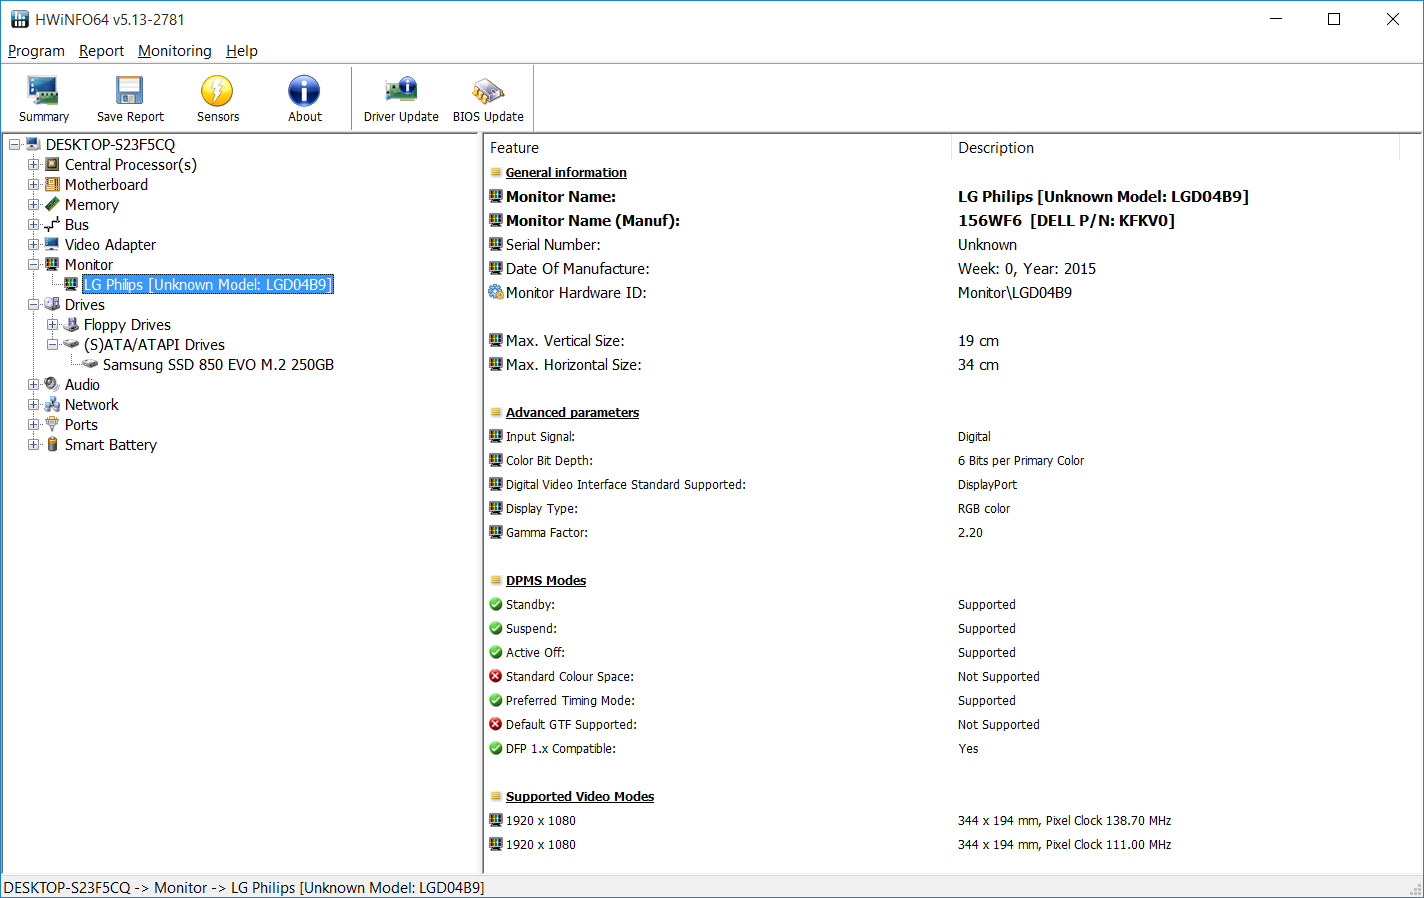Select the Central Processor(s) chip icon
The image size is (1424, 898).
point(53,164)
